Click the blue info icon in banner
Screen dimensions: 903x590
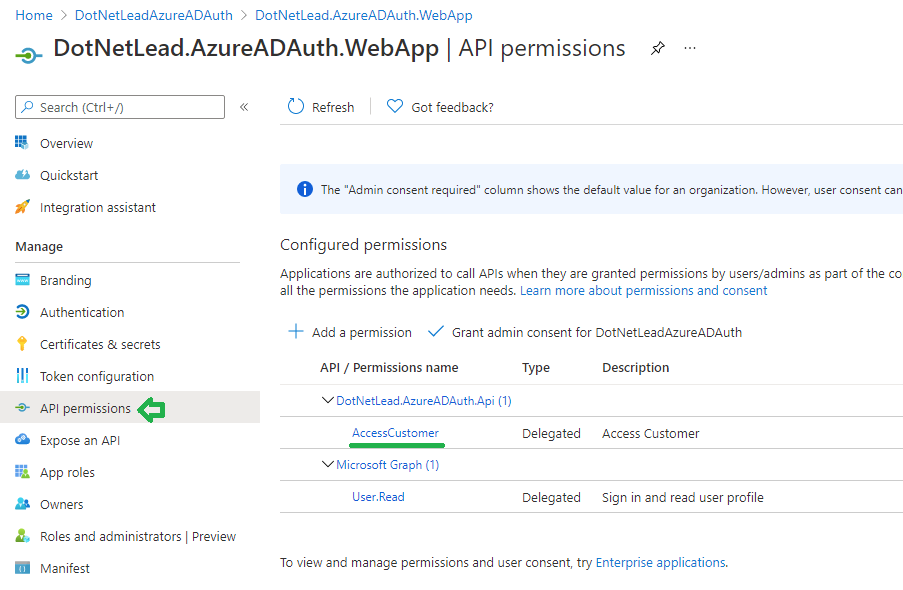[305, 189]
